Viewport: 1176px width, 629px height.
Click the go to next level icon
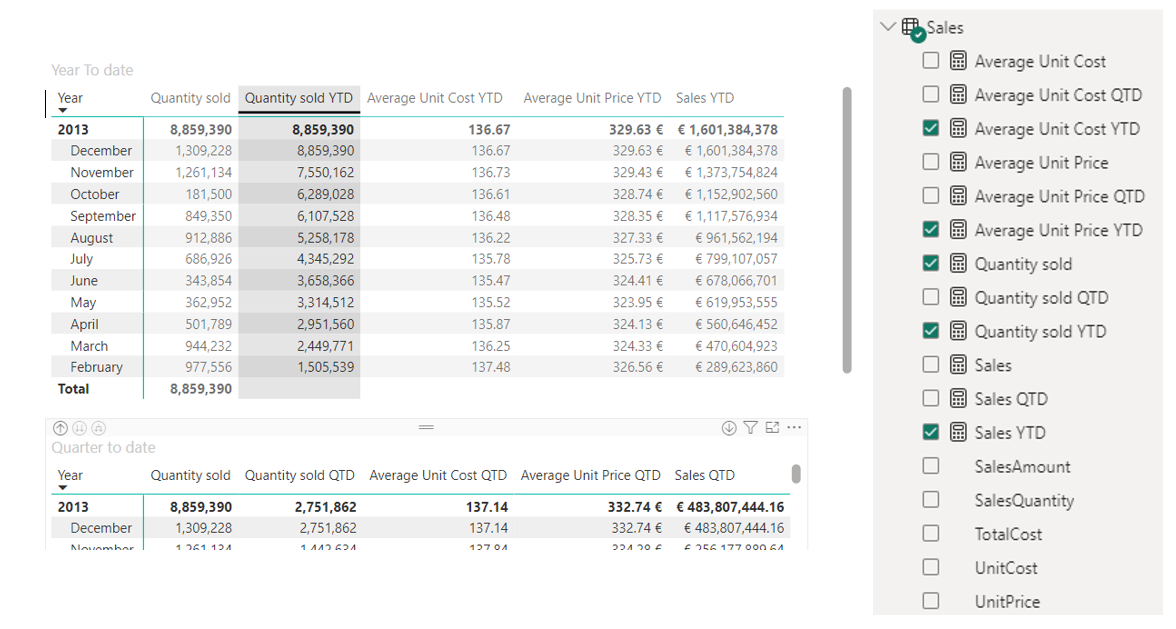point(79,428)
